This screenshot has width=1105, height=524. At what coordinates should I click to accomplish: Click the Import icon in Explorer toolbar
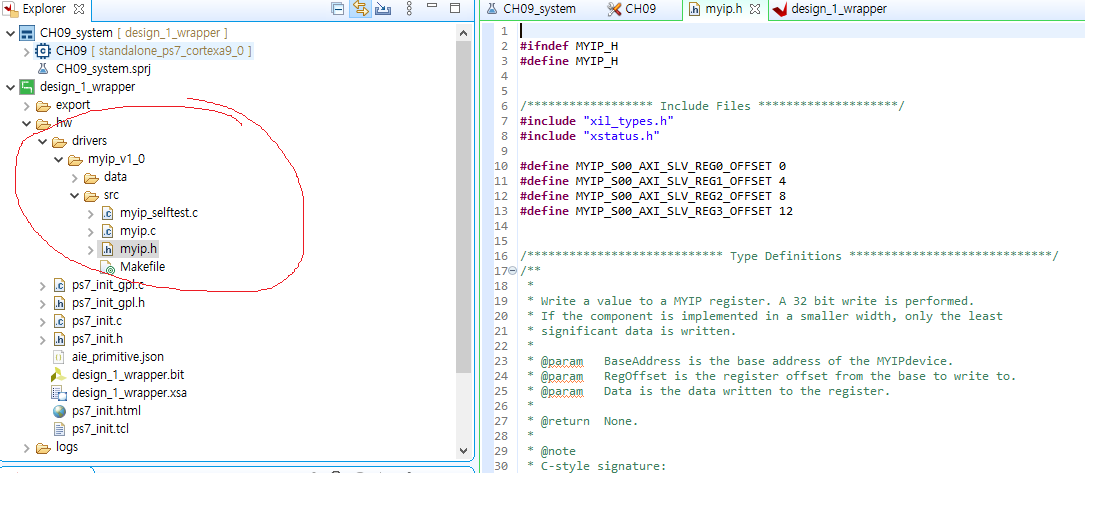383,9
